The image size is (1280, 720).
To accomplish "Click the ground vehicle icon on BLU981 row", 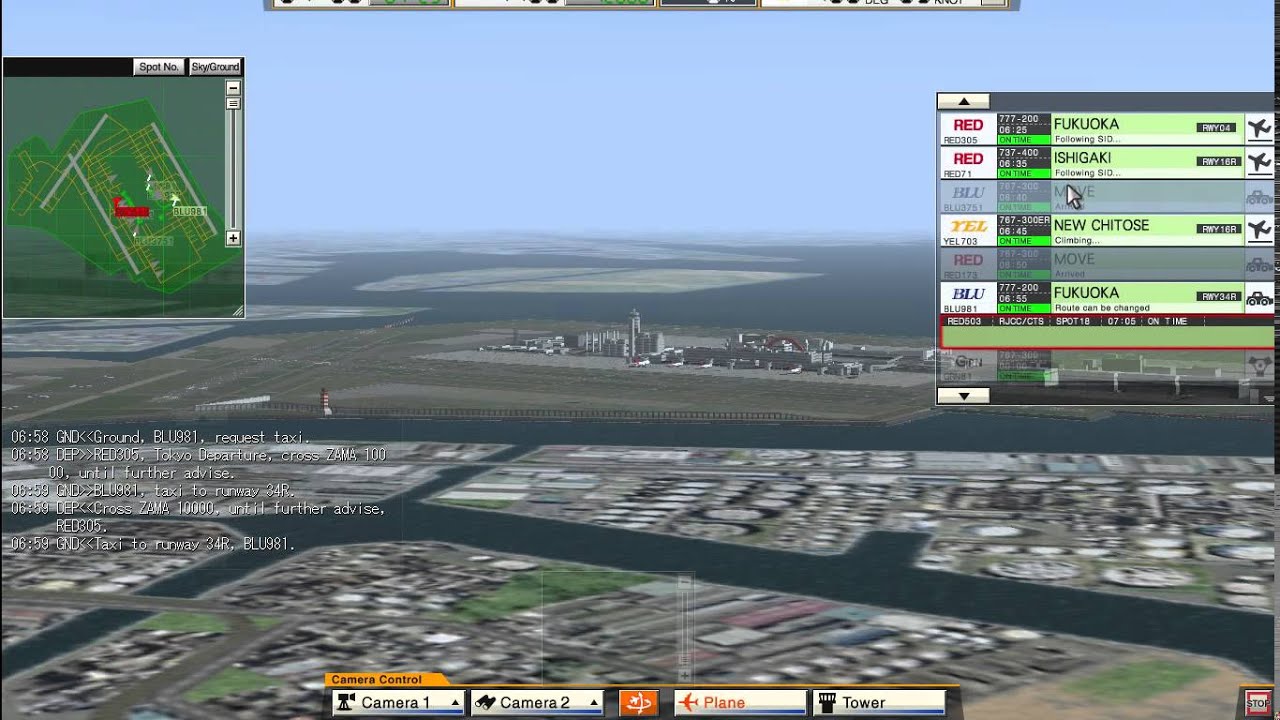I will 1259,298.
